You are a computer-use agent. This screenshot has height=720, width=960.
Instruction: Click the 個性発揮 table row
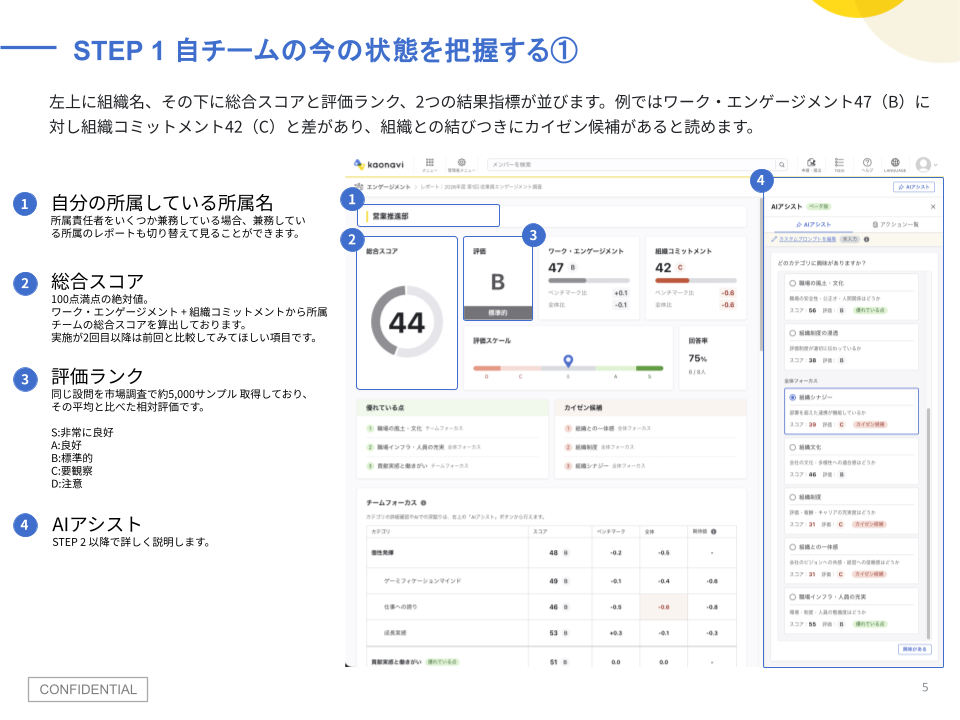coord(551,553)
